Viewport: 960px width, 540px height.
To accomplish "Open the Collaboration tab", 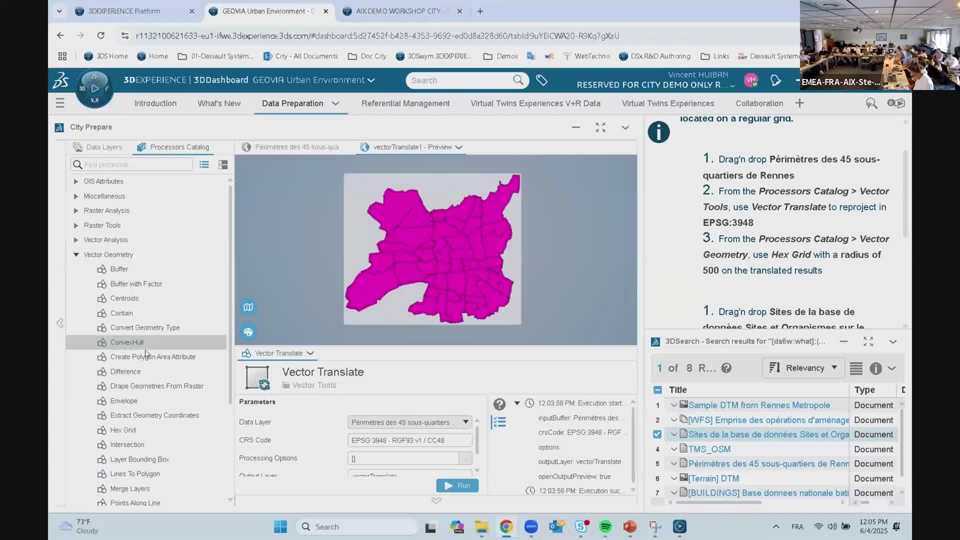I will (x=759, y=103).
